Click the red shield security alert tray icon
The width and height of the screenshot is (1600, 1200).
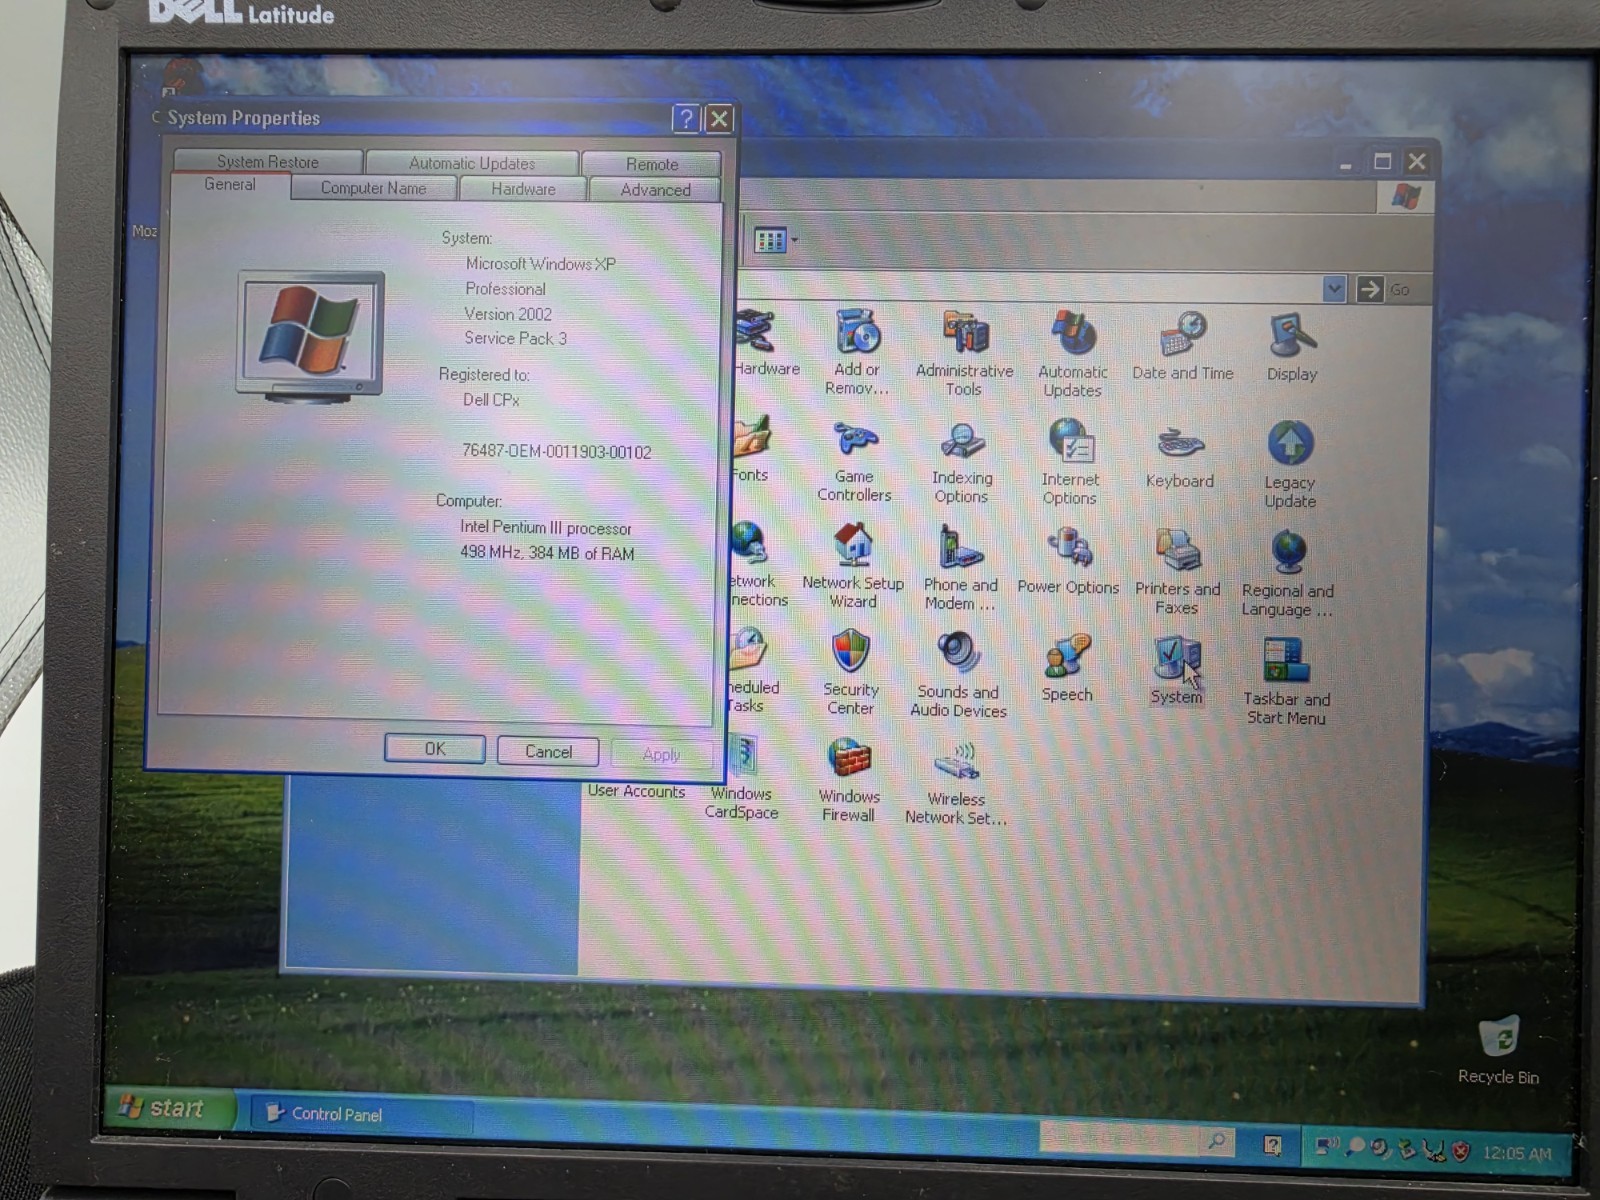(1461, 1152)
